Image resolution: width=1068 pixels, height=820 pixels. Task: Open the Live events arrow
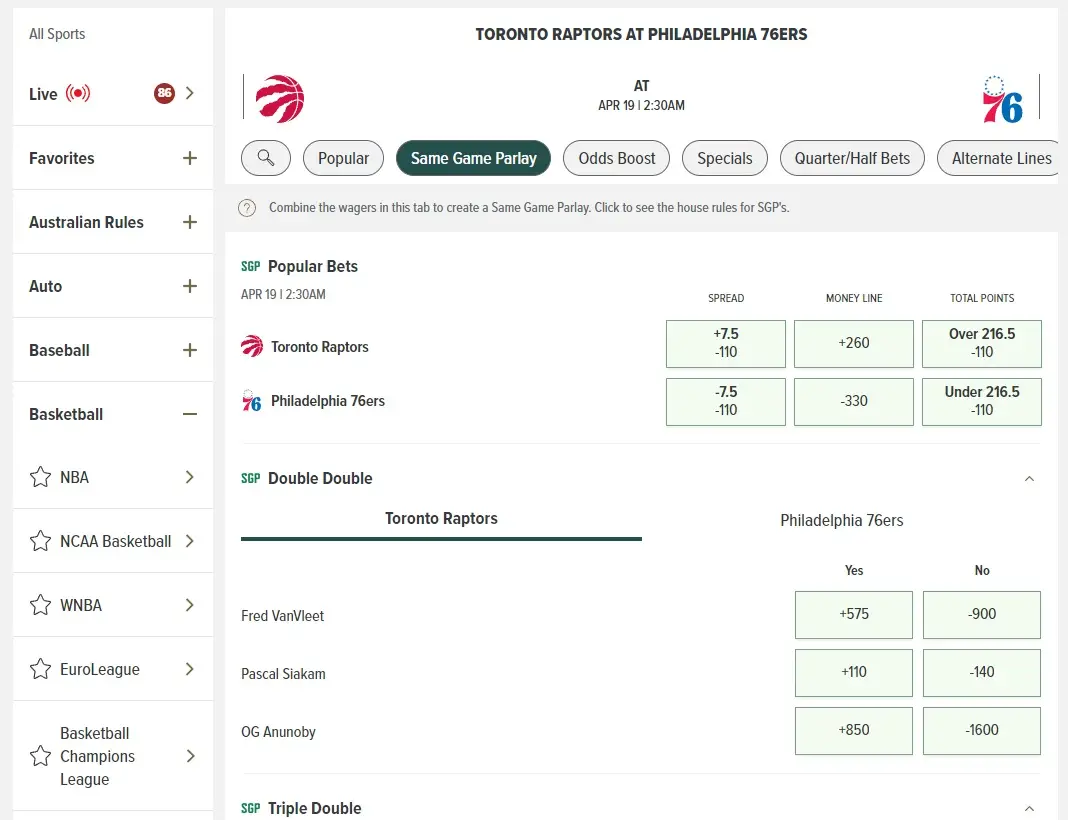(190, 93)
